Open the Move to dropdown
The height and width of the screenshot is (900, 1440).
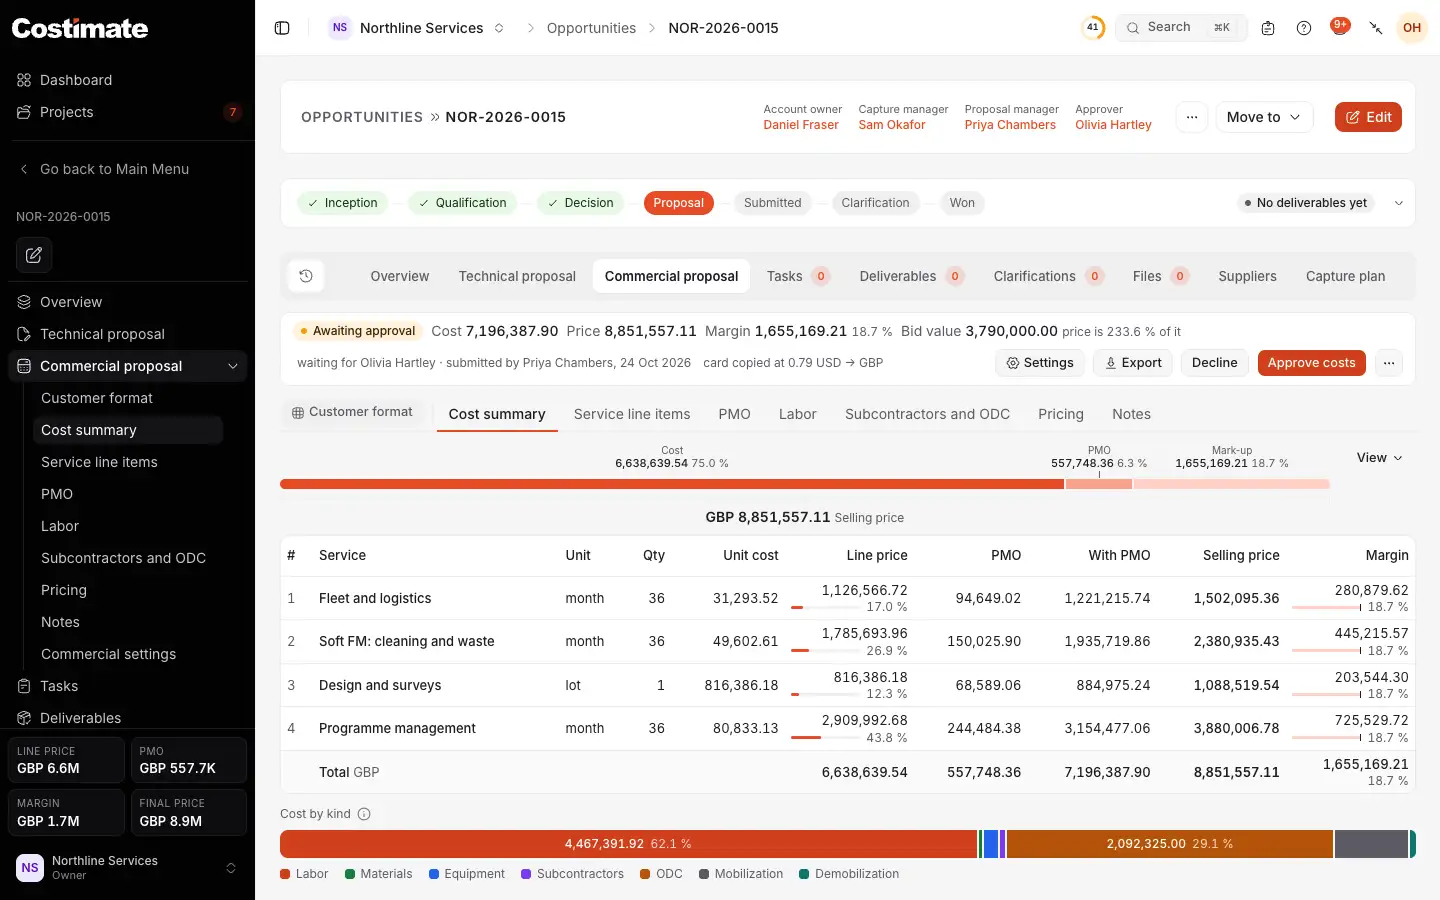pos(1264,117)
